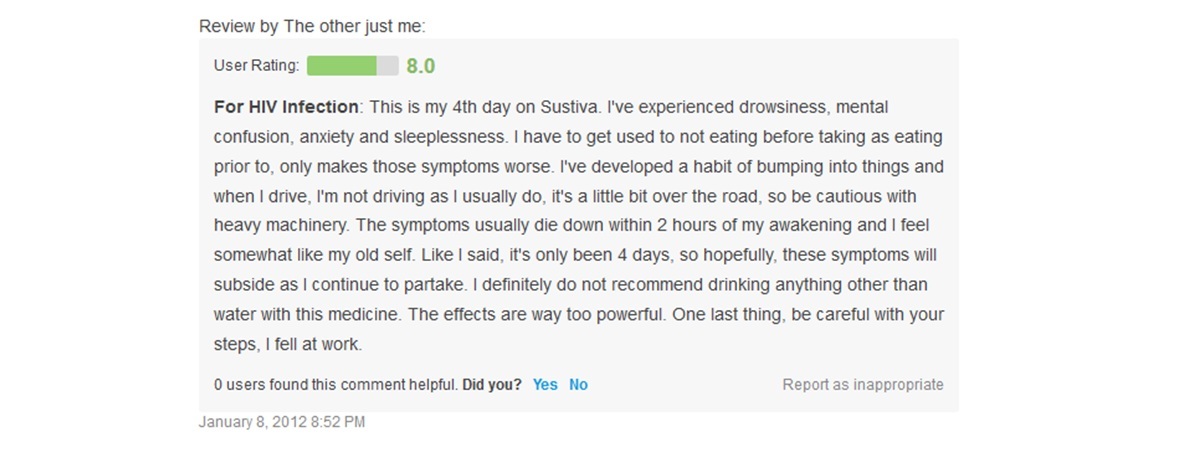Click the words Review by in the header
The image size is (1196, 458).
coord(240,26)
